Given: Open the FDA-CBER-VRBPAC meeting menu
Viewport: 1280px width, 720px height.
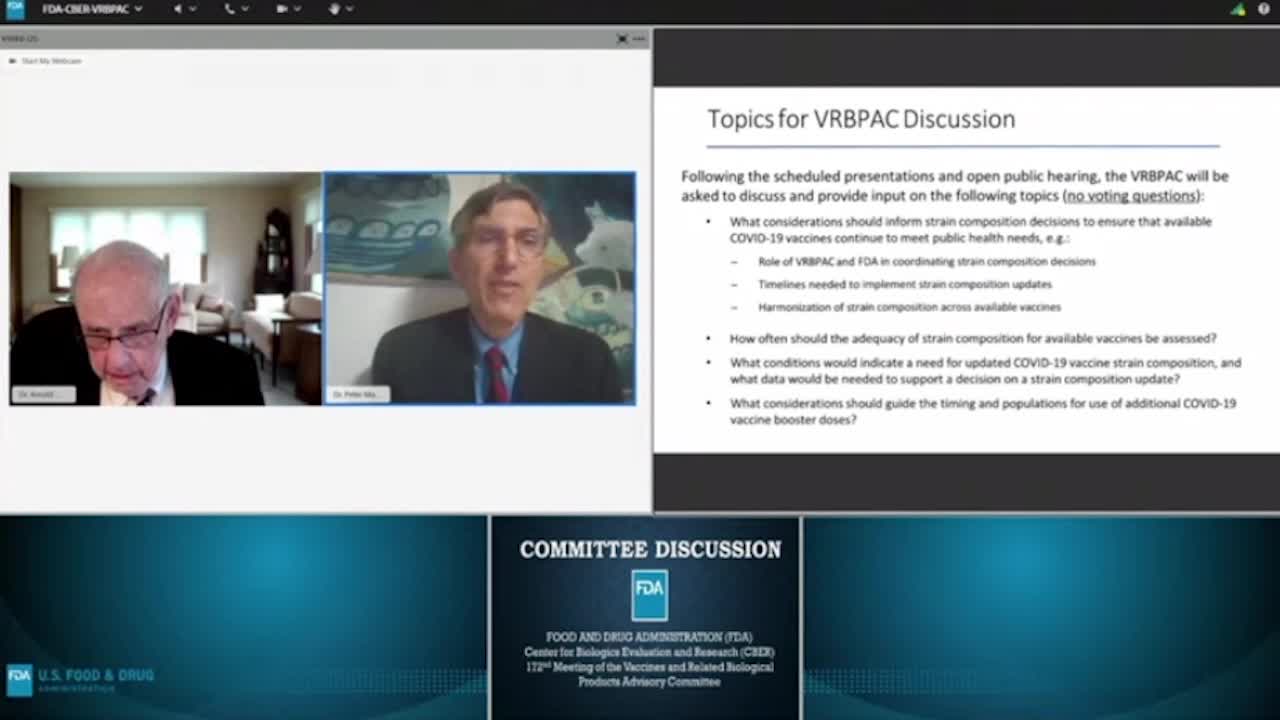Looking at the screenshot, I should (x=91, y=9).
